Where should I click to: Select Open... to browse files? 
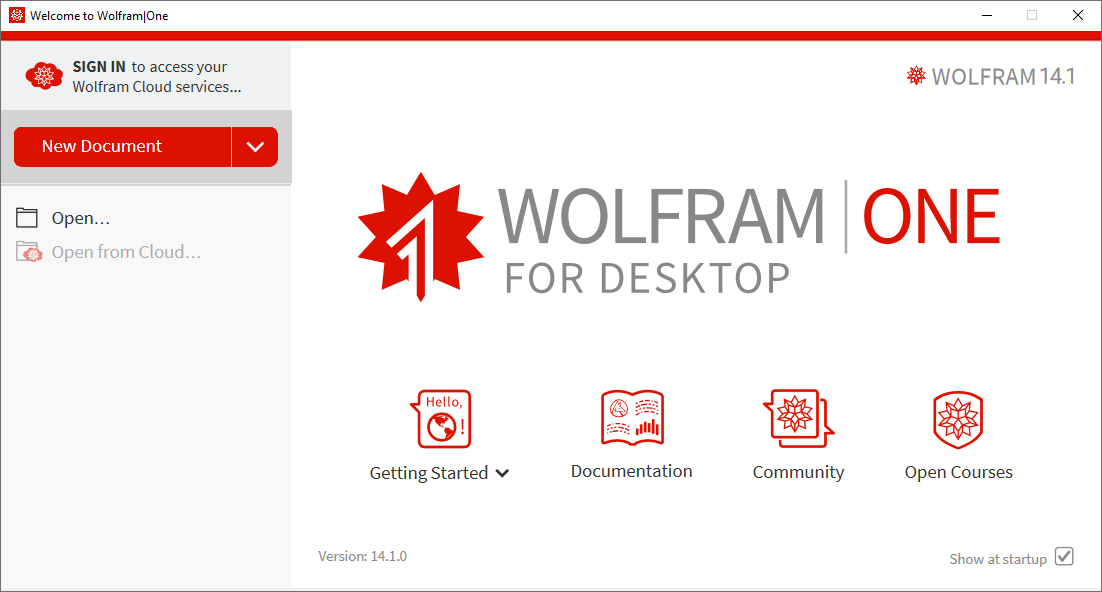[x=81, y=218]
